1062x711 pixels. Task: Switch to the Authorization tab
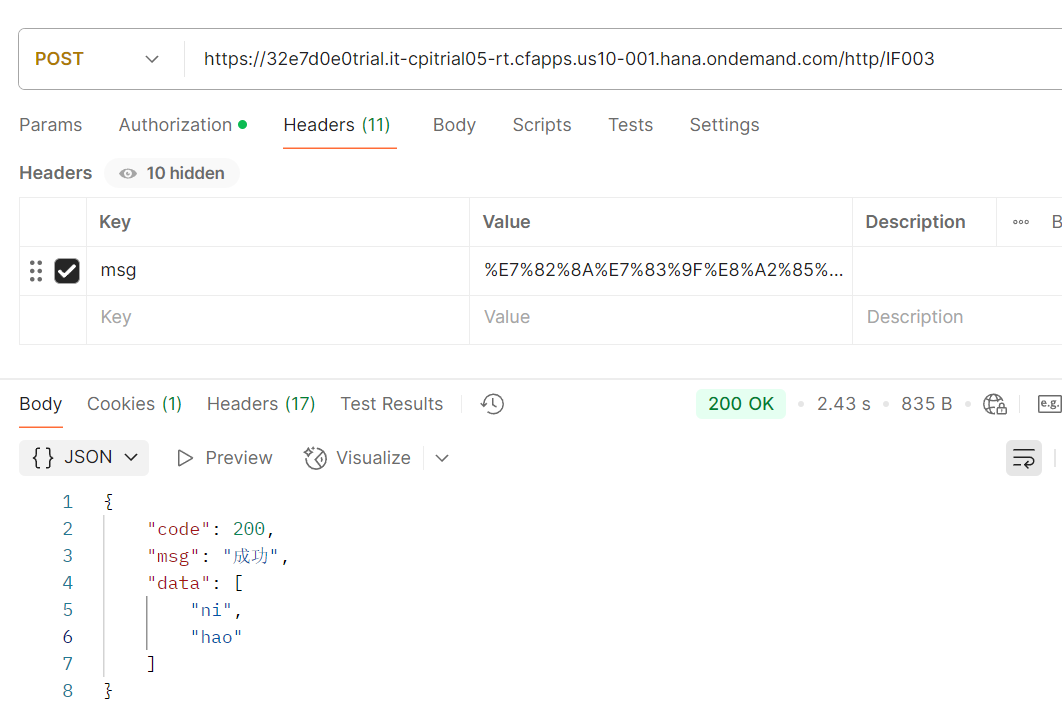point(177,125)
